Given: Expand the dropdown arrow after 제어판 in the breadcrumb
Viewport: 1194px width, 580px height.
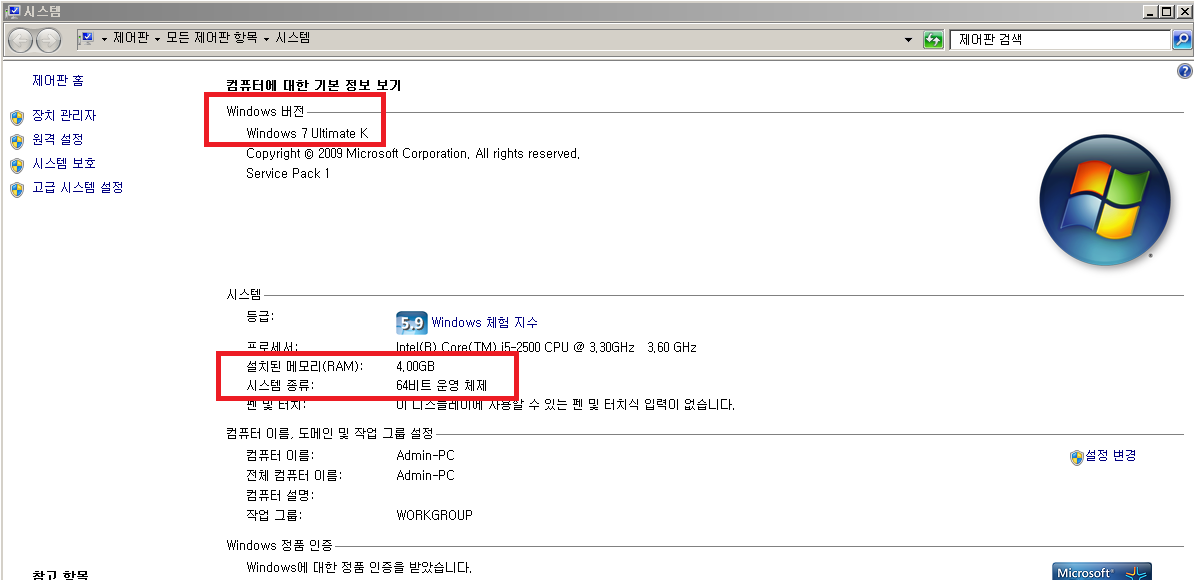Looking at the screenshot, I should [158, 39].
